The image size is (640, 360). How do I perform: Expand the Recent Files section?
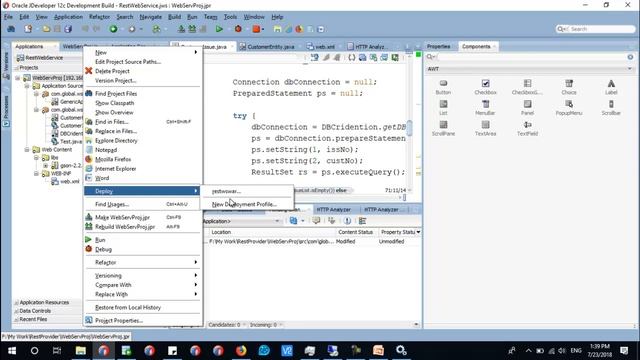point(33,319)
